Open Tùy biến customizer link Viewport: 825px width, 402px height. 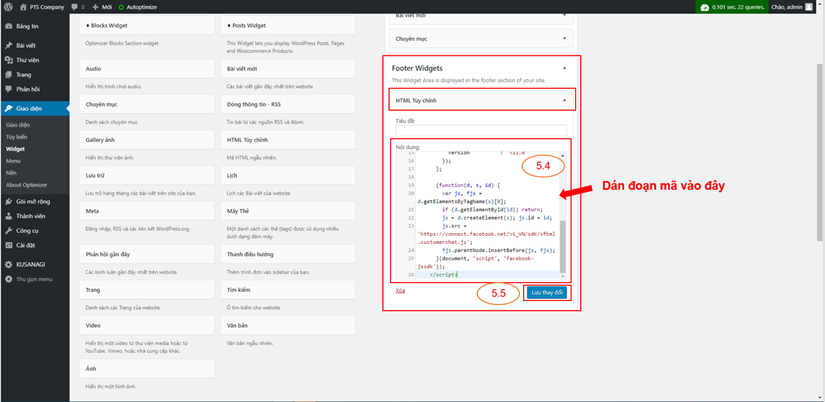point(16,137)
